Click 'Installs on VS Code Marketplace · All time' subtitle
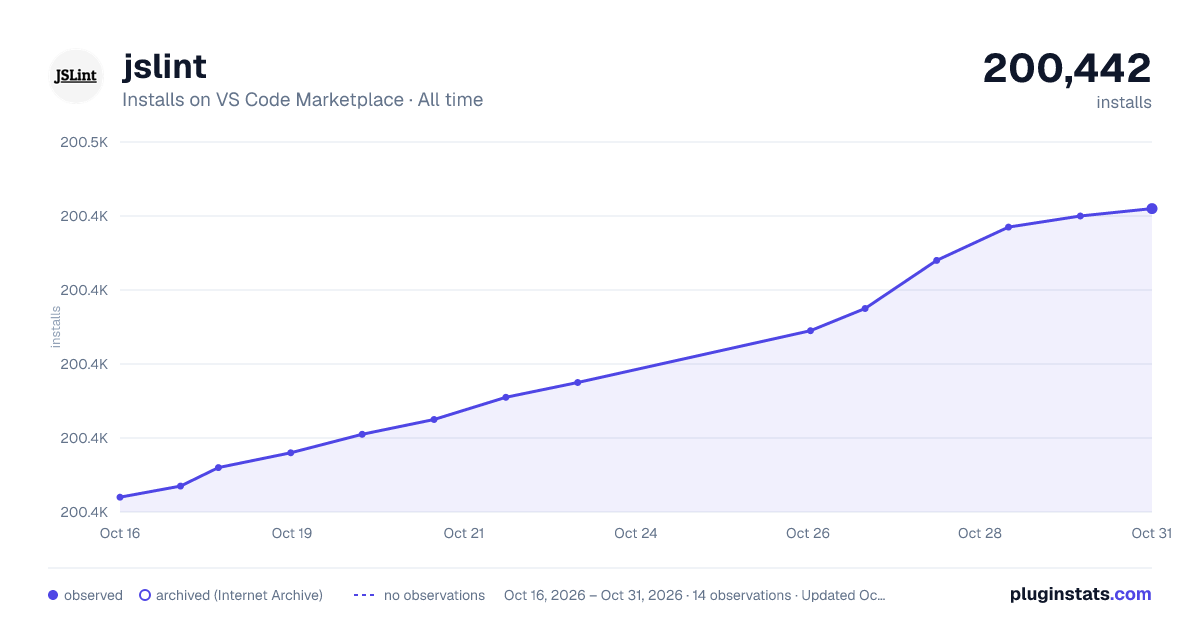The width and height of the screenshot is (1200, 630). [302, 100]
